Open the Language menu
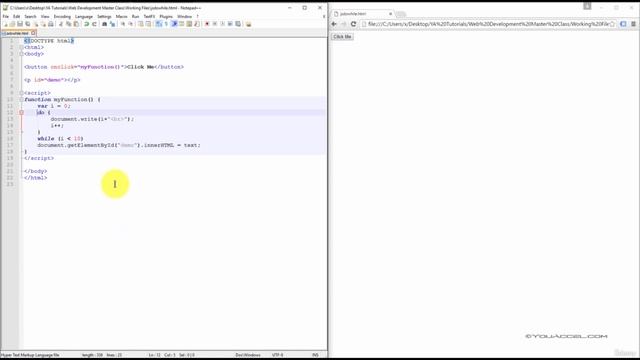 pos(84,16)
